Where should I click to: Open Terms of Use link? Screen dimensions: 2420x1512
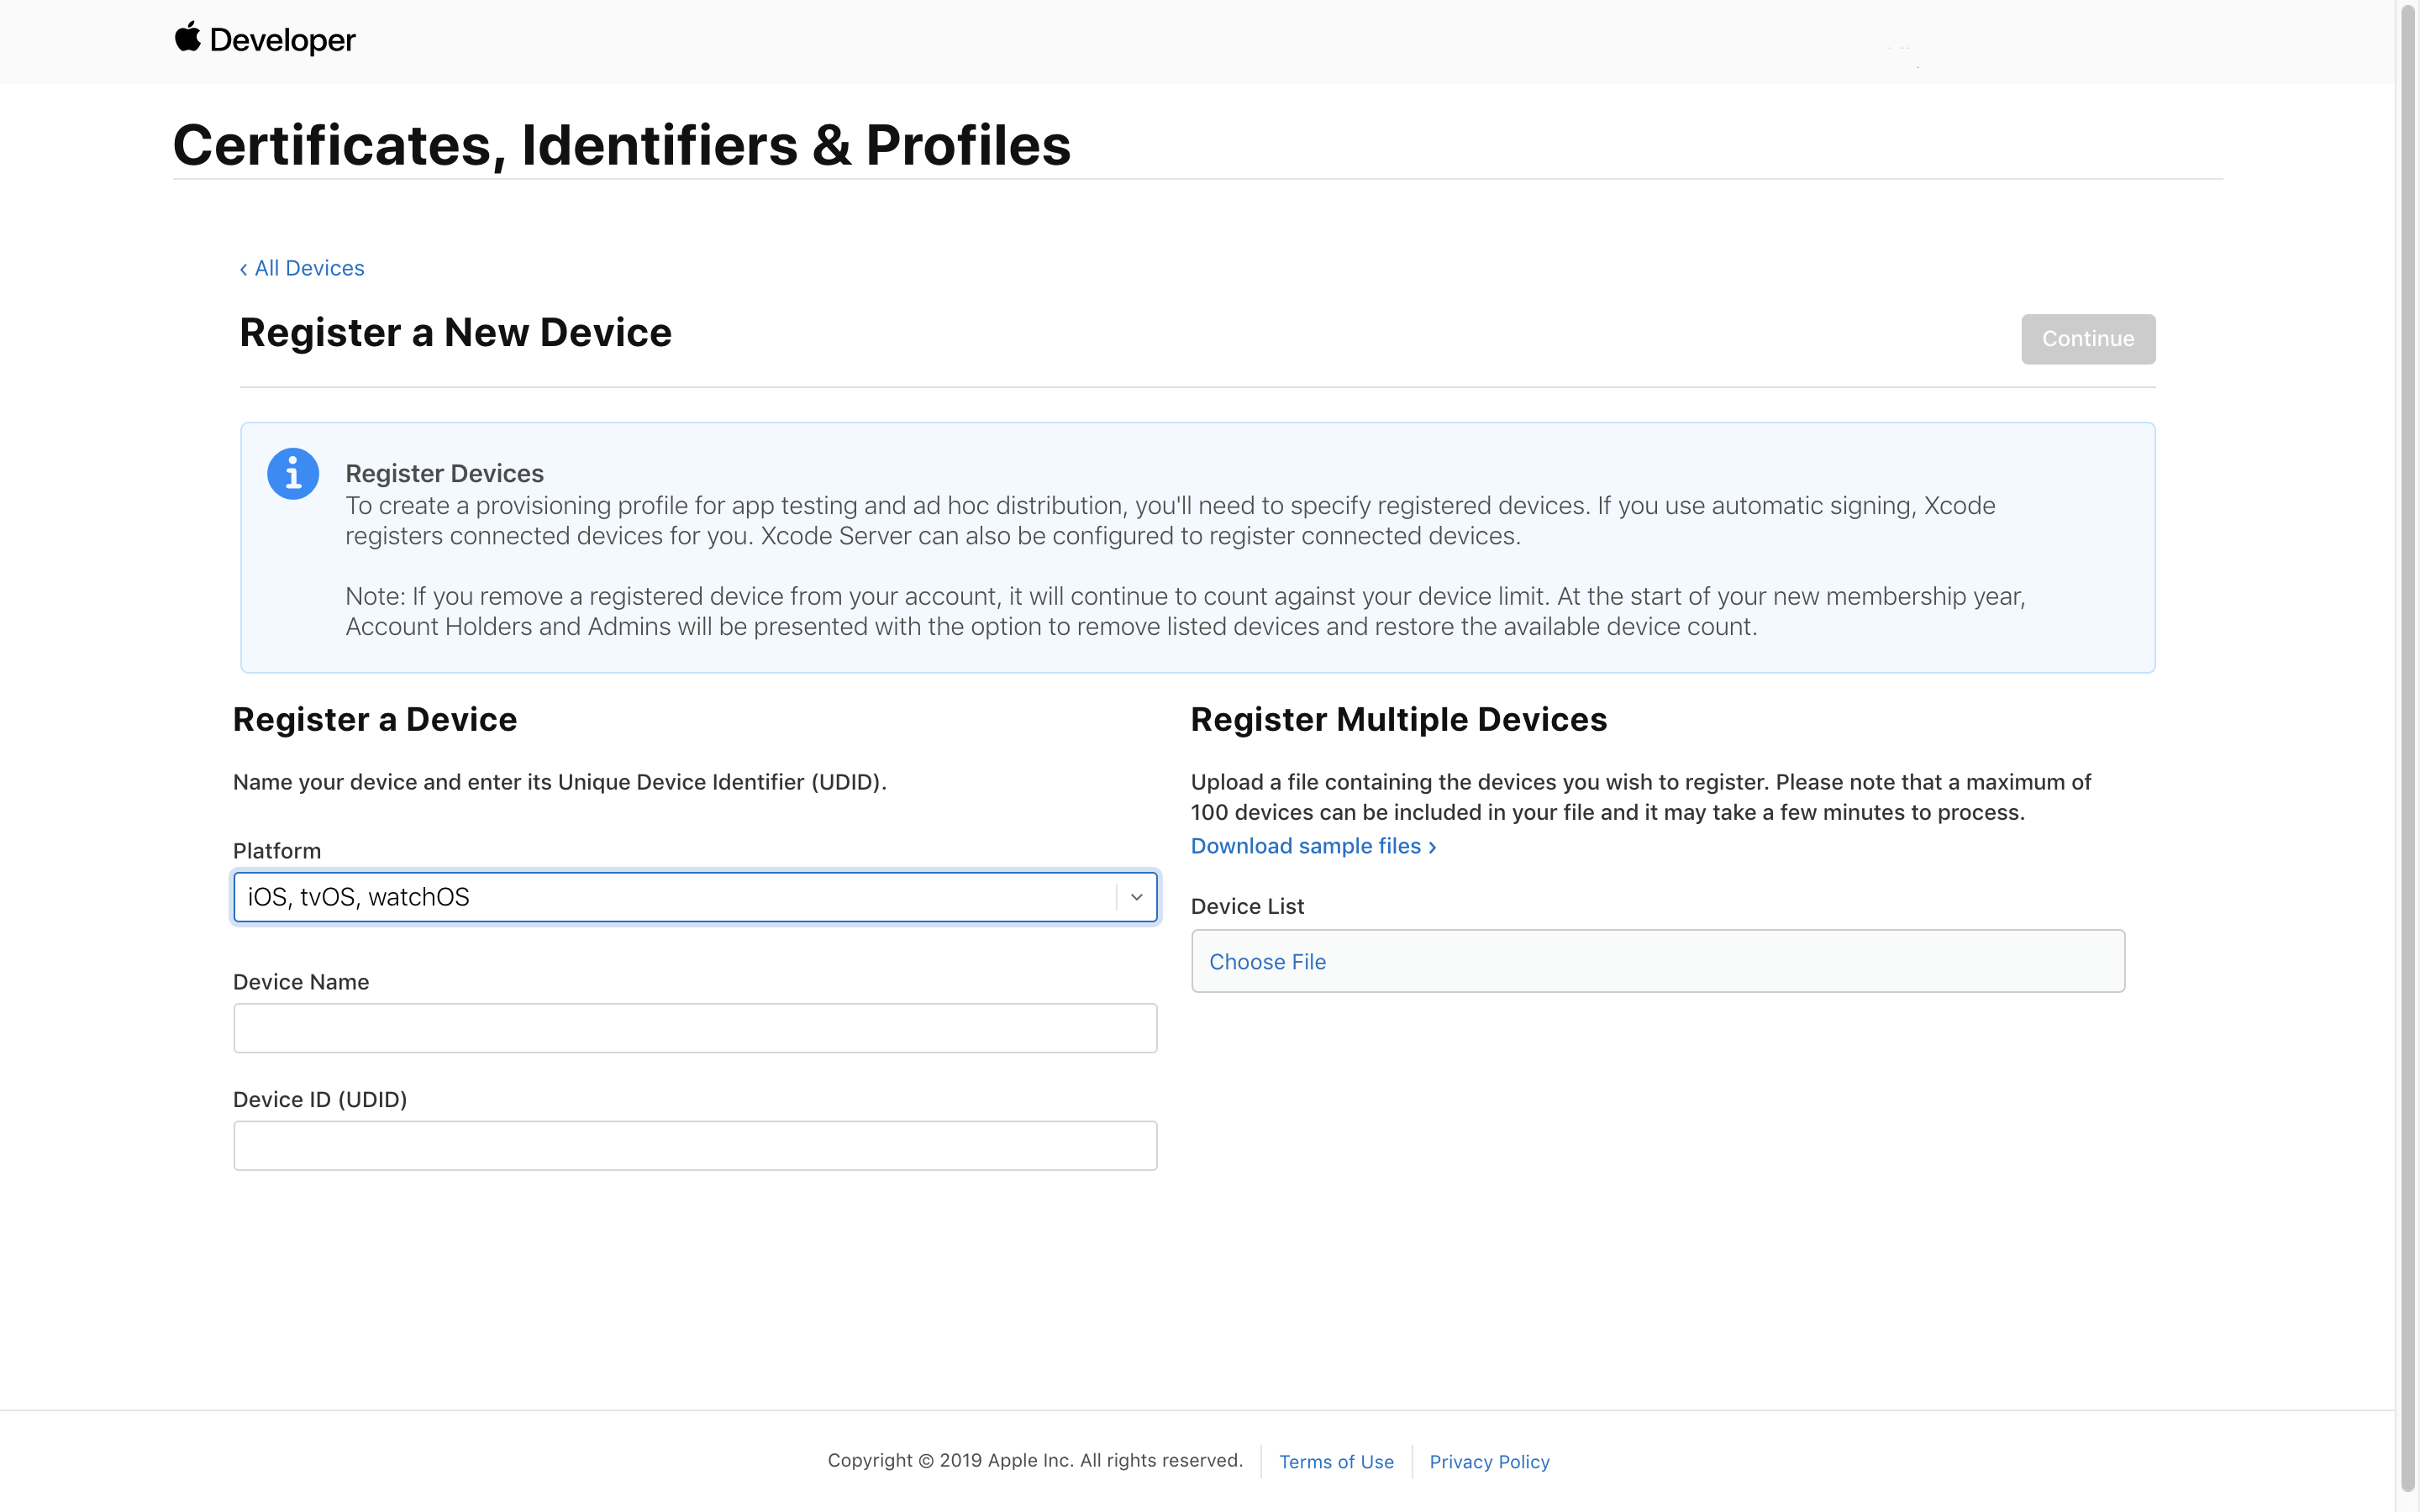[x=1336, y=1462]
